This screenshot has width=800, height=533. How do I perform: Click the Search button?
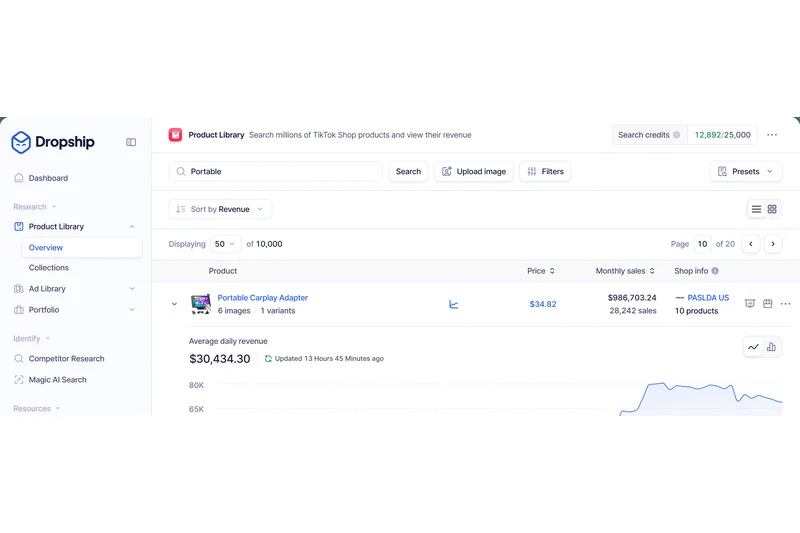408,171
